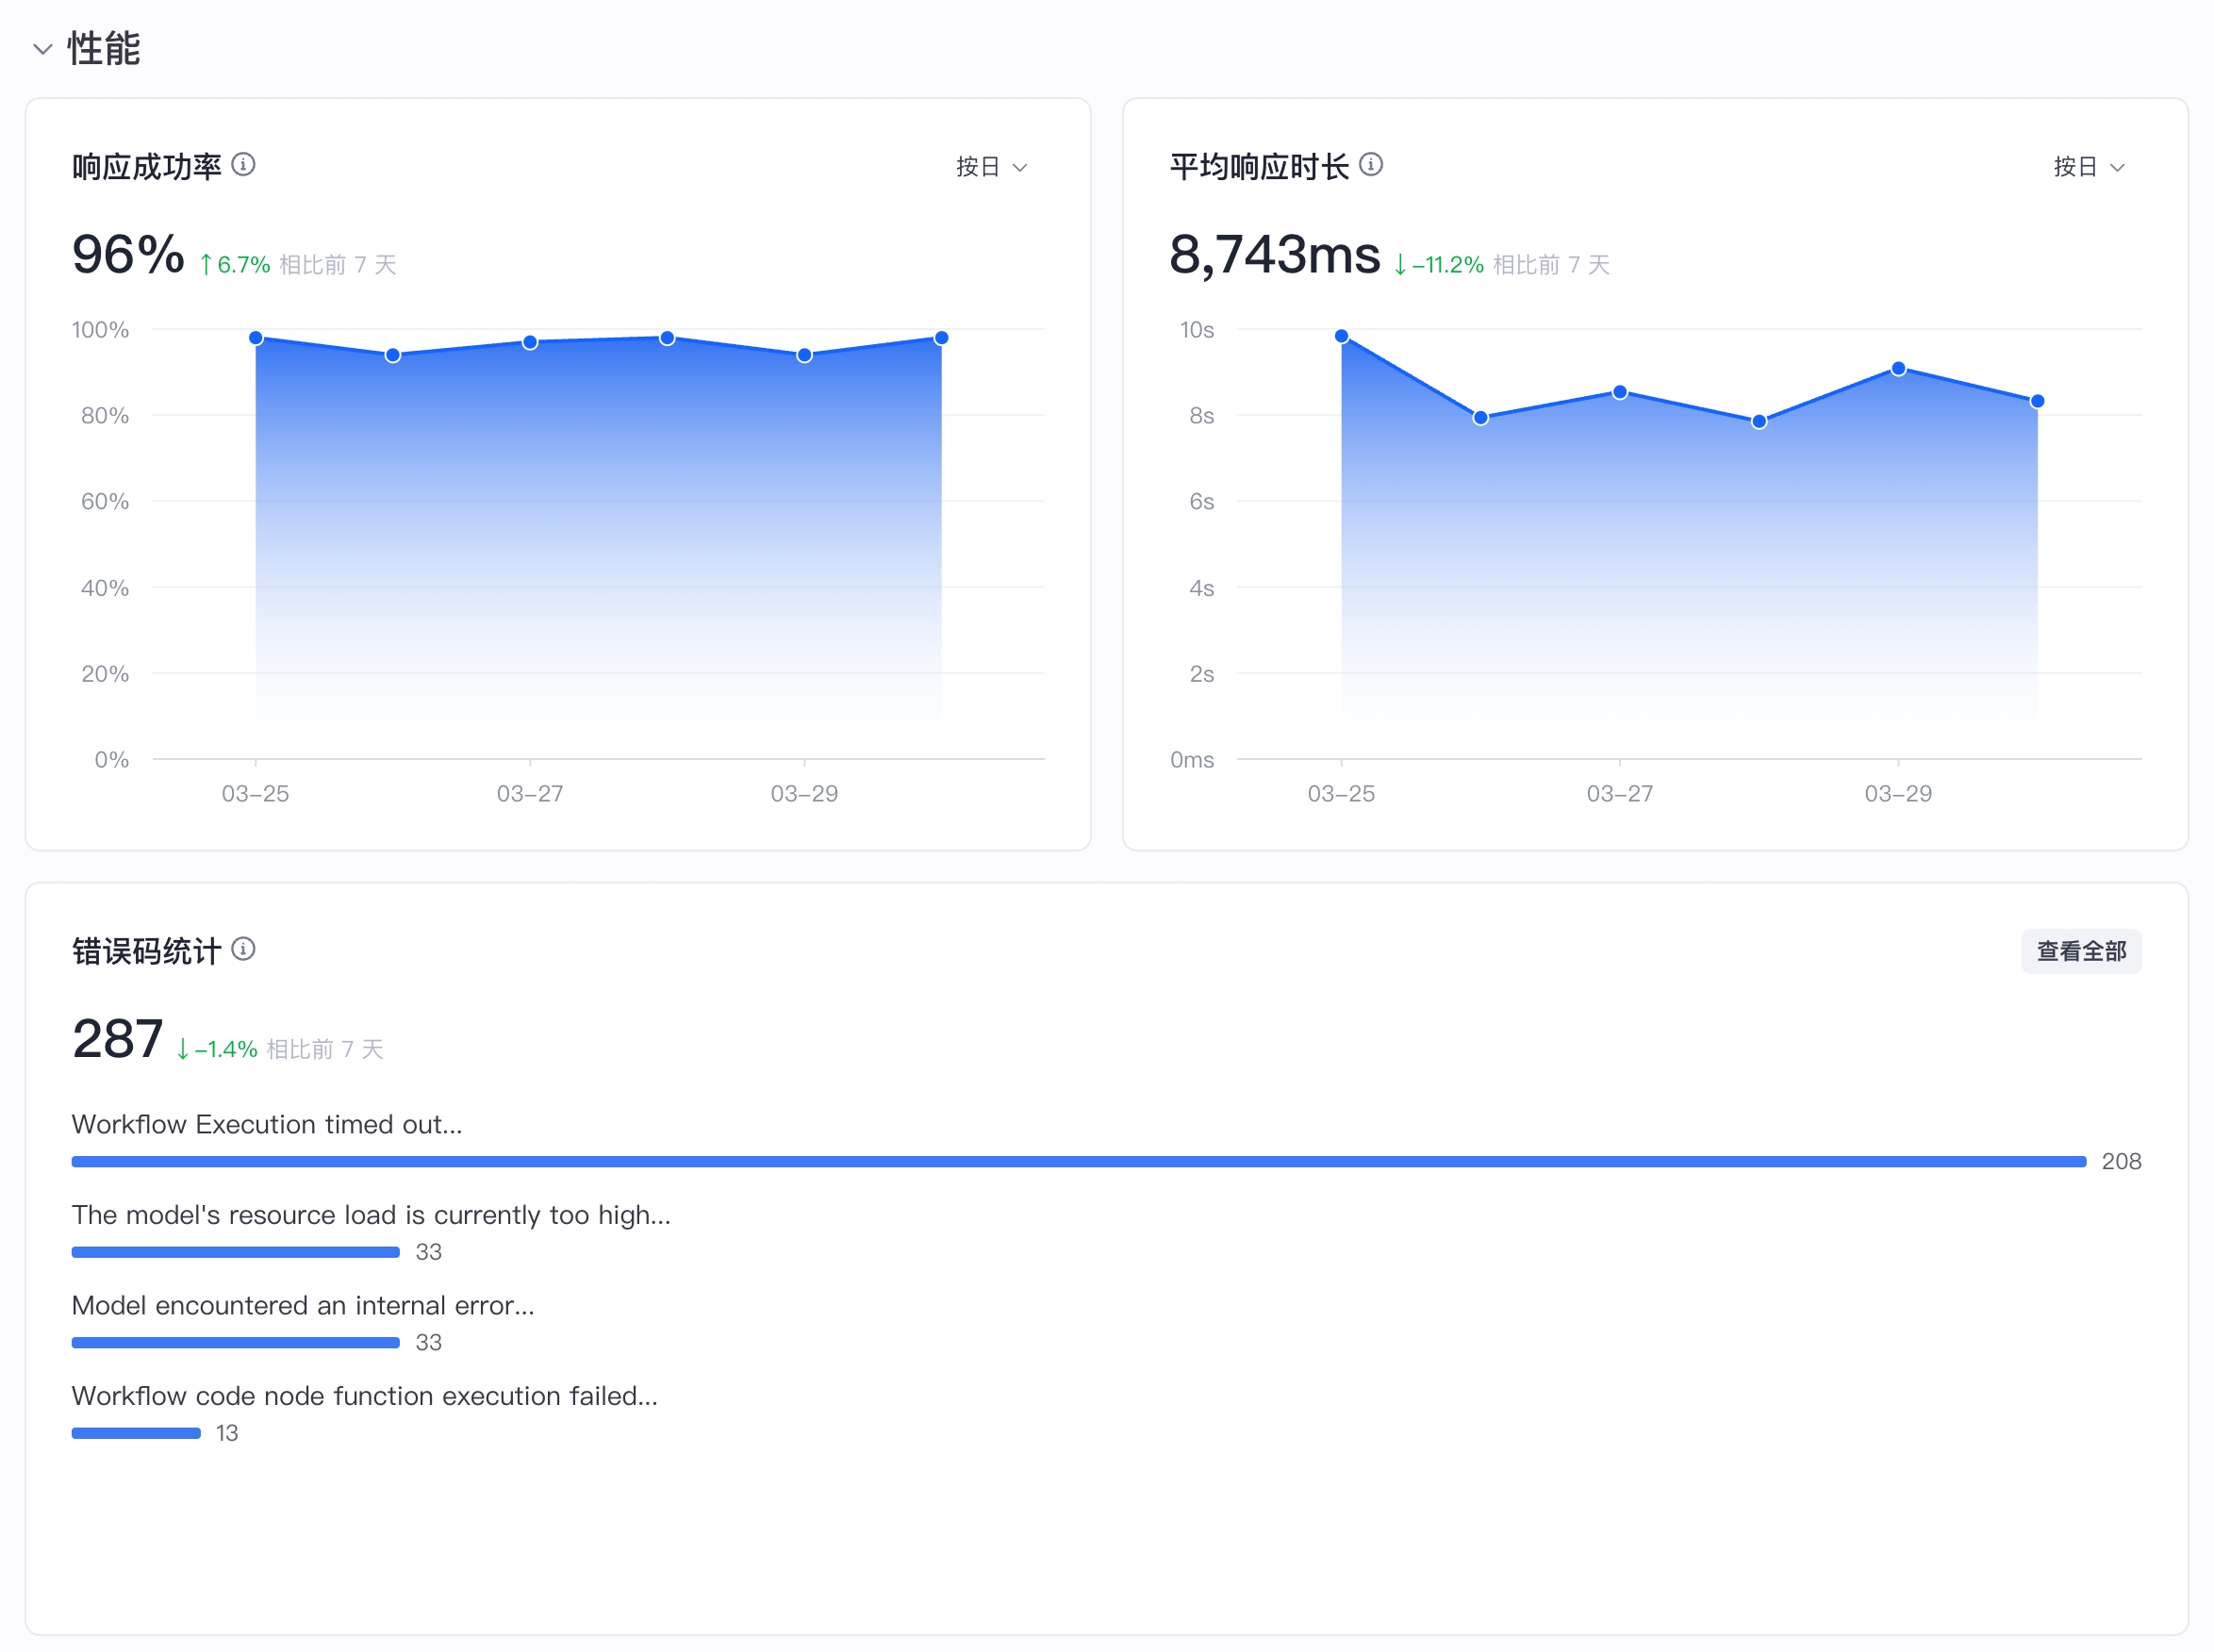Screen dimensions: 2214x1652
Task: Click 03-25 data point in success rate chart
Action: coord(256,338)
